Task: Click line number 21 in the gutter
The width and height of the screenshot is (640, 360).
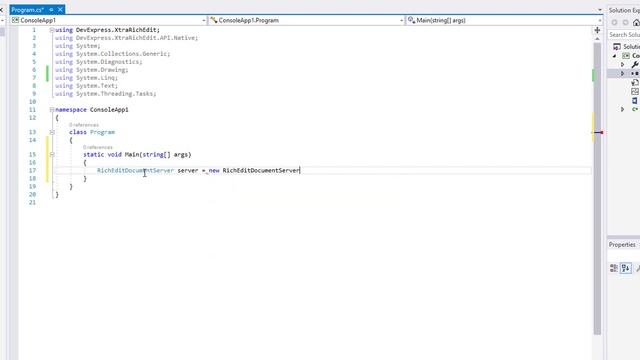Action: click(33, 202)
